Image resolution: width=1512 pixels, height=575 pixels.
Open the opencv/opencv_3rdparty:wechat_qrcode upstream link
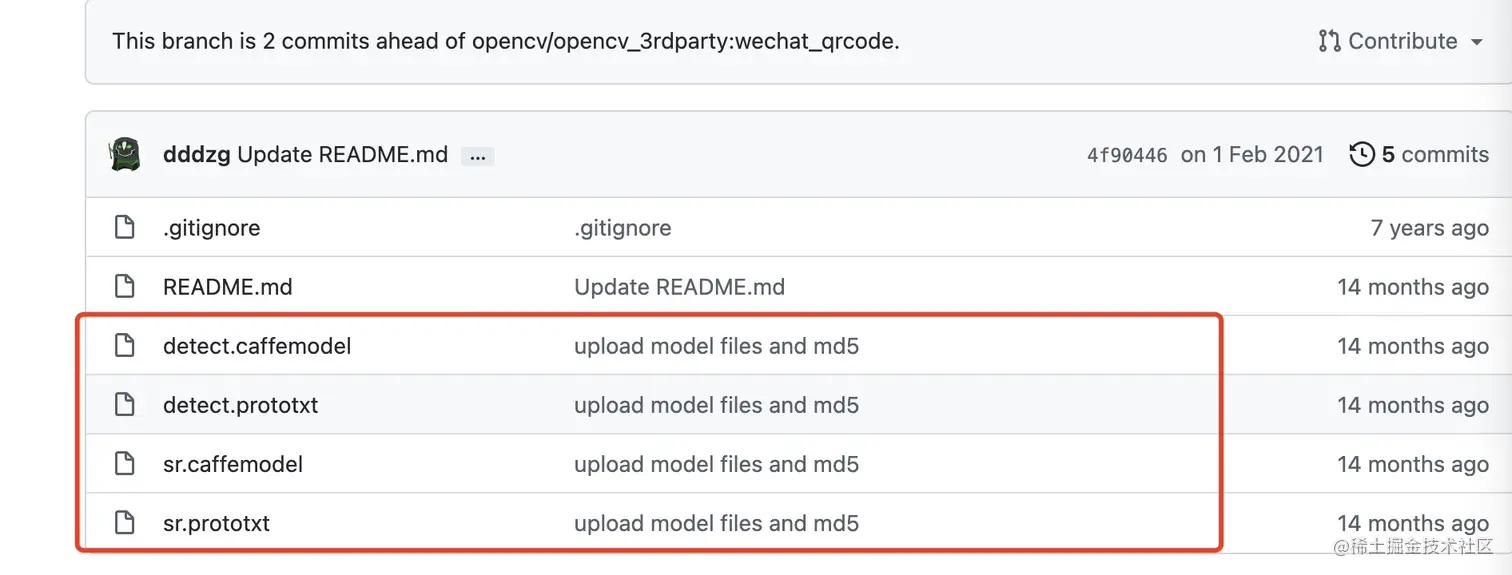pos(684,41)
